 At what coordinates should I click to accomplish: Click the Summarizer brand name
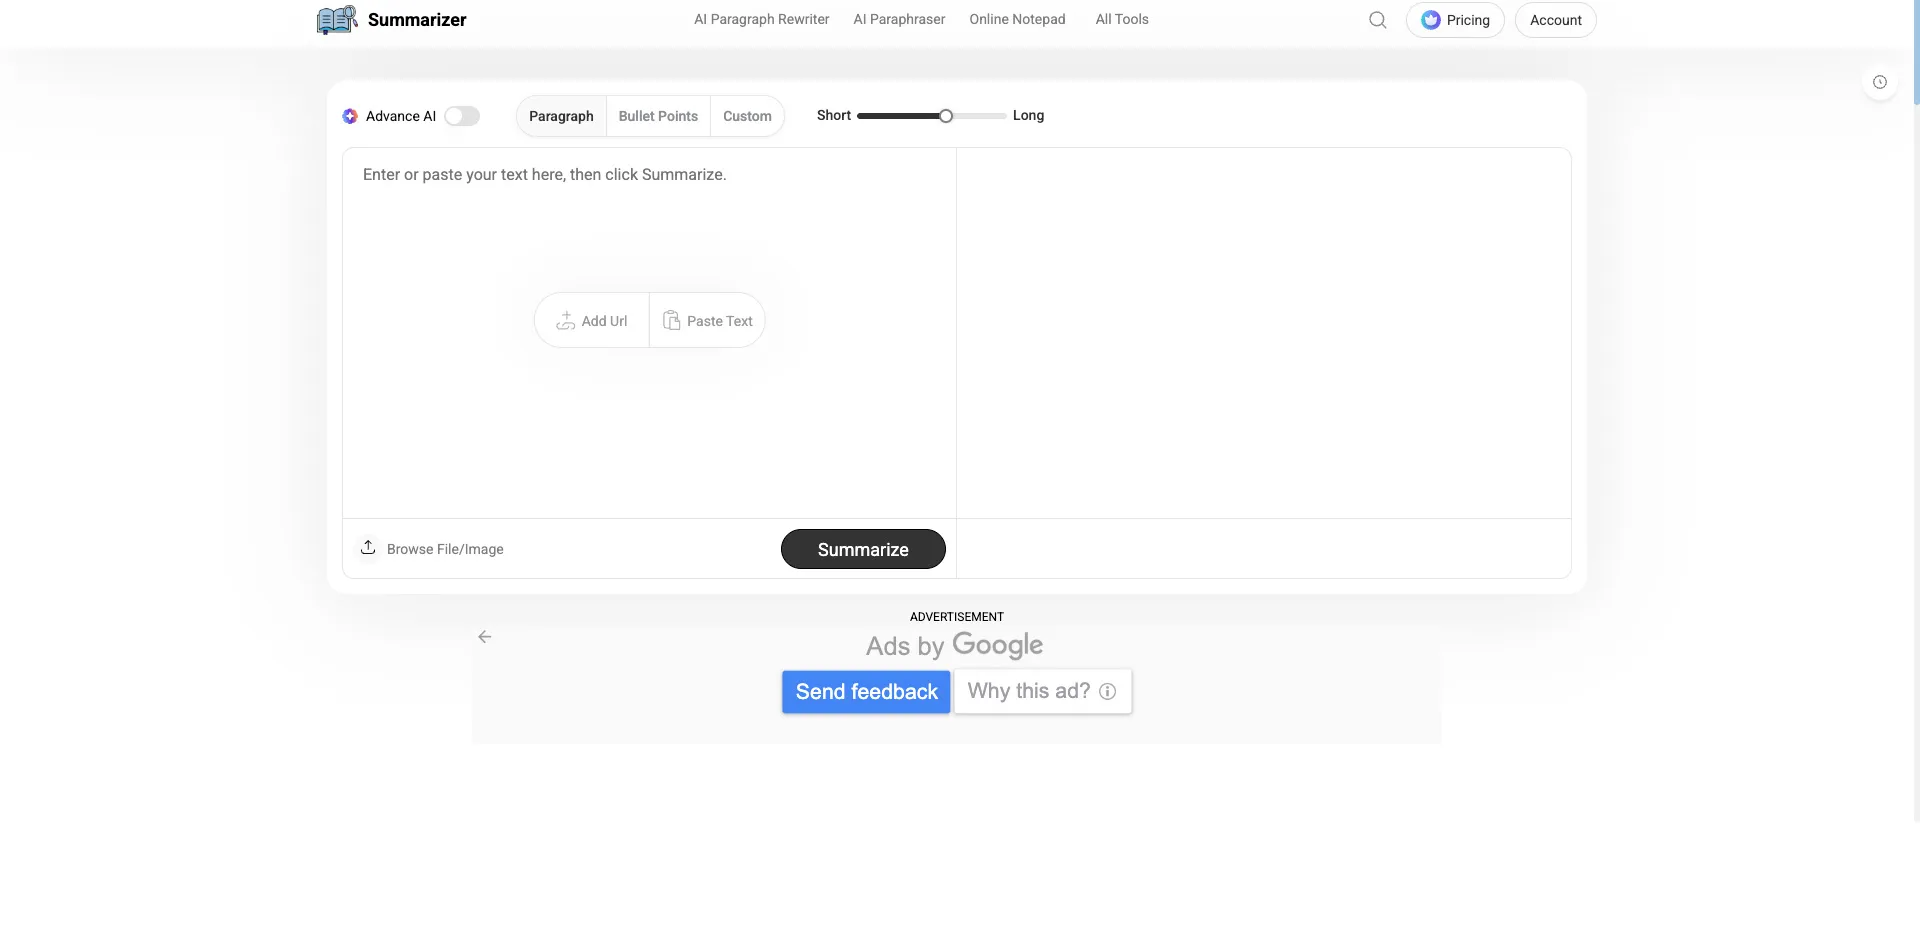pyautogui.click(x=417, y=20)
